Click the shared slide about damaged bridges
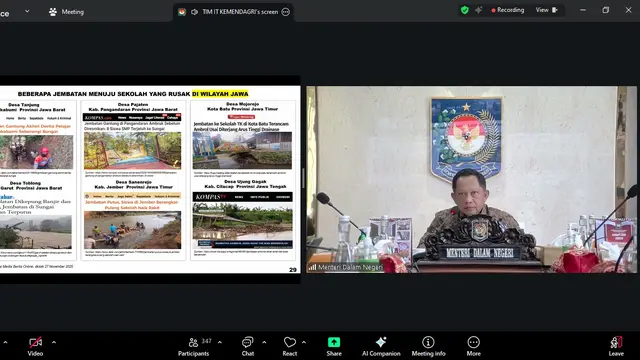The image size is (640, 360). 150,179
